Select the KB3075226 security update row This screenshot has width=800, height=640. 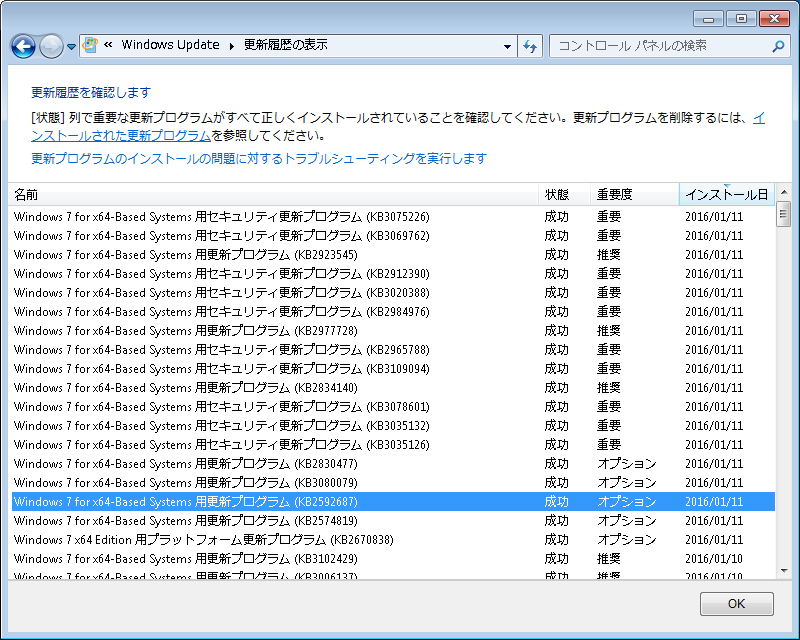(x=393, y=217)
